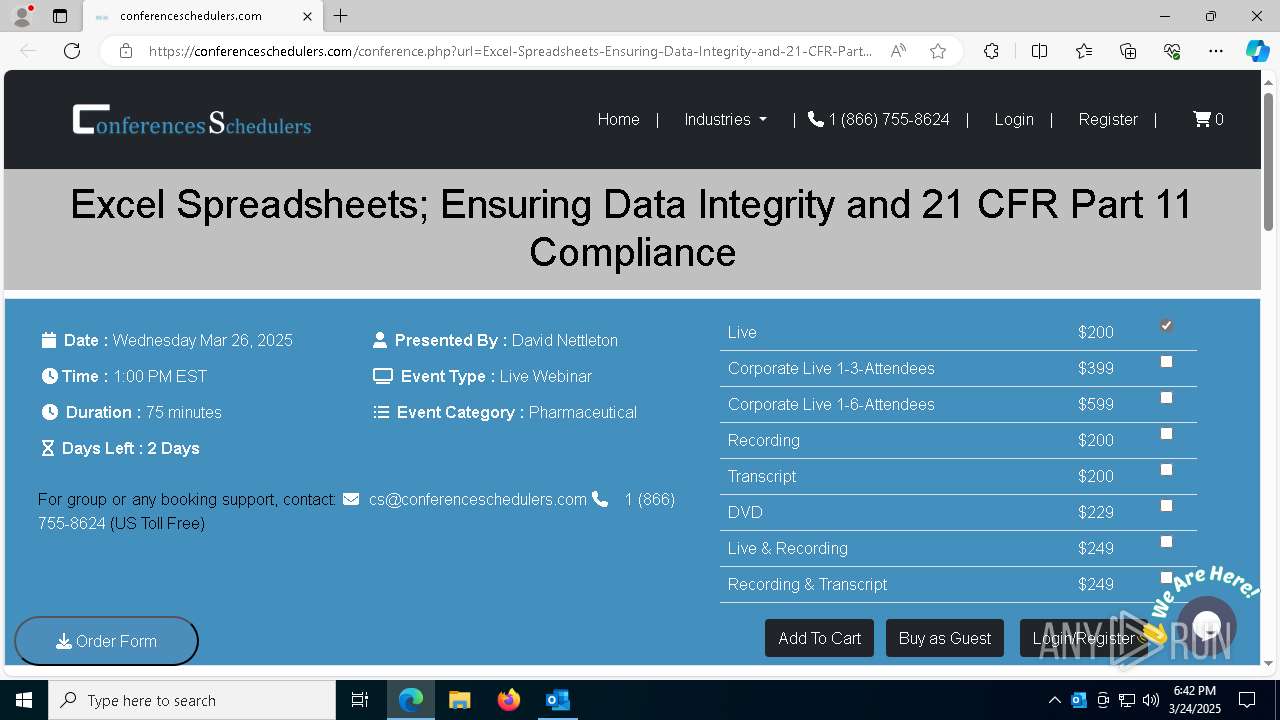Toggle split screen view
The width and height of the screenshot is (1280, 720).
[1039, 51]
